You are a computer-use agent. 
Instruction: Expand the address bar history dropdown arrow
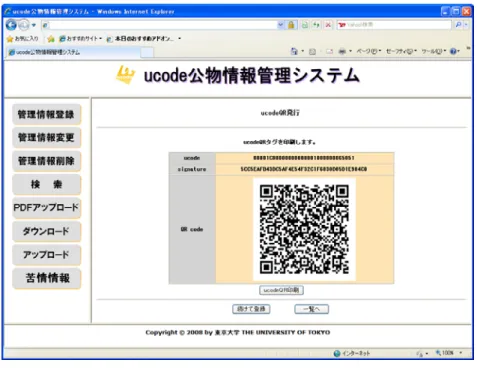tap(281, 25)
